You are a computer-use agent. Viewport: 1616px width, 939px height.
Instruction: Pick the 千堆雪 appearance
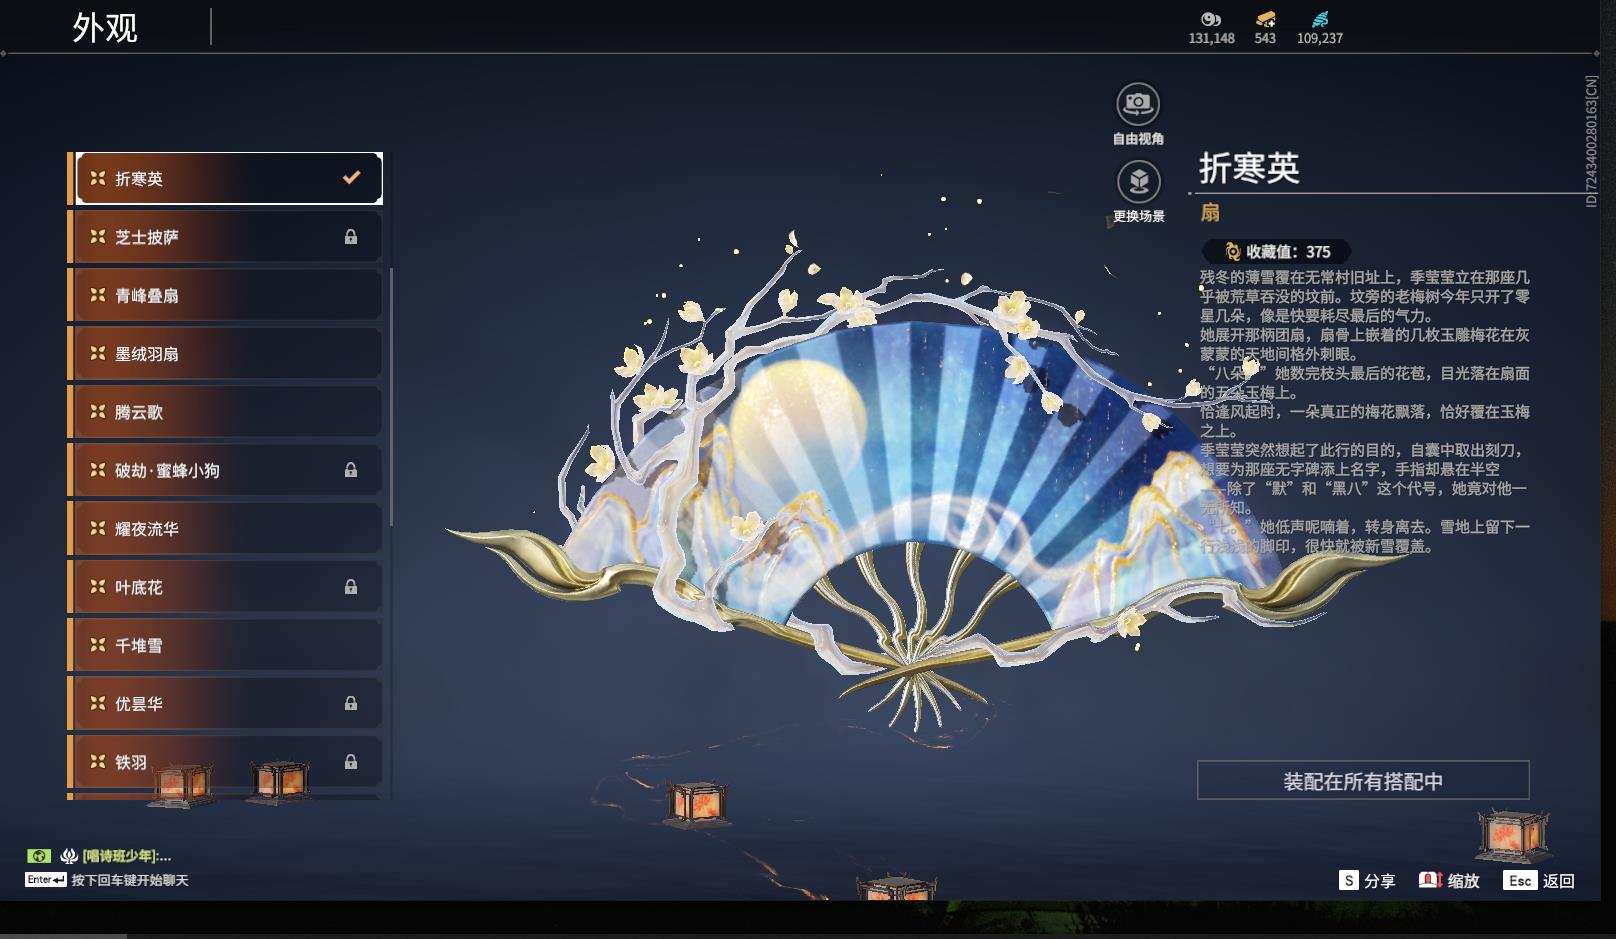click(229, 645)
